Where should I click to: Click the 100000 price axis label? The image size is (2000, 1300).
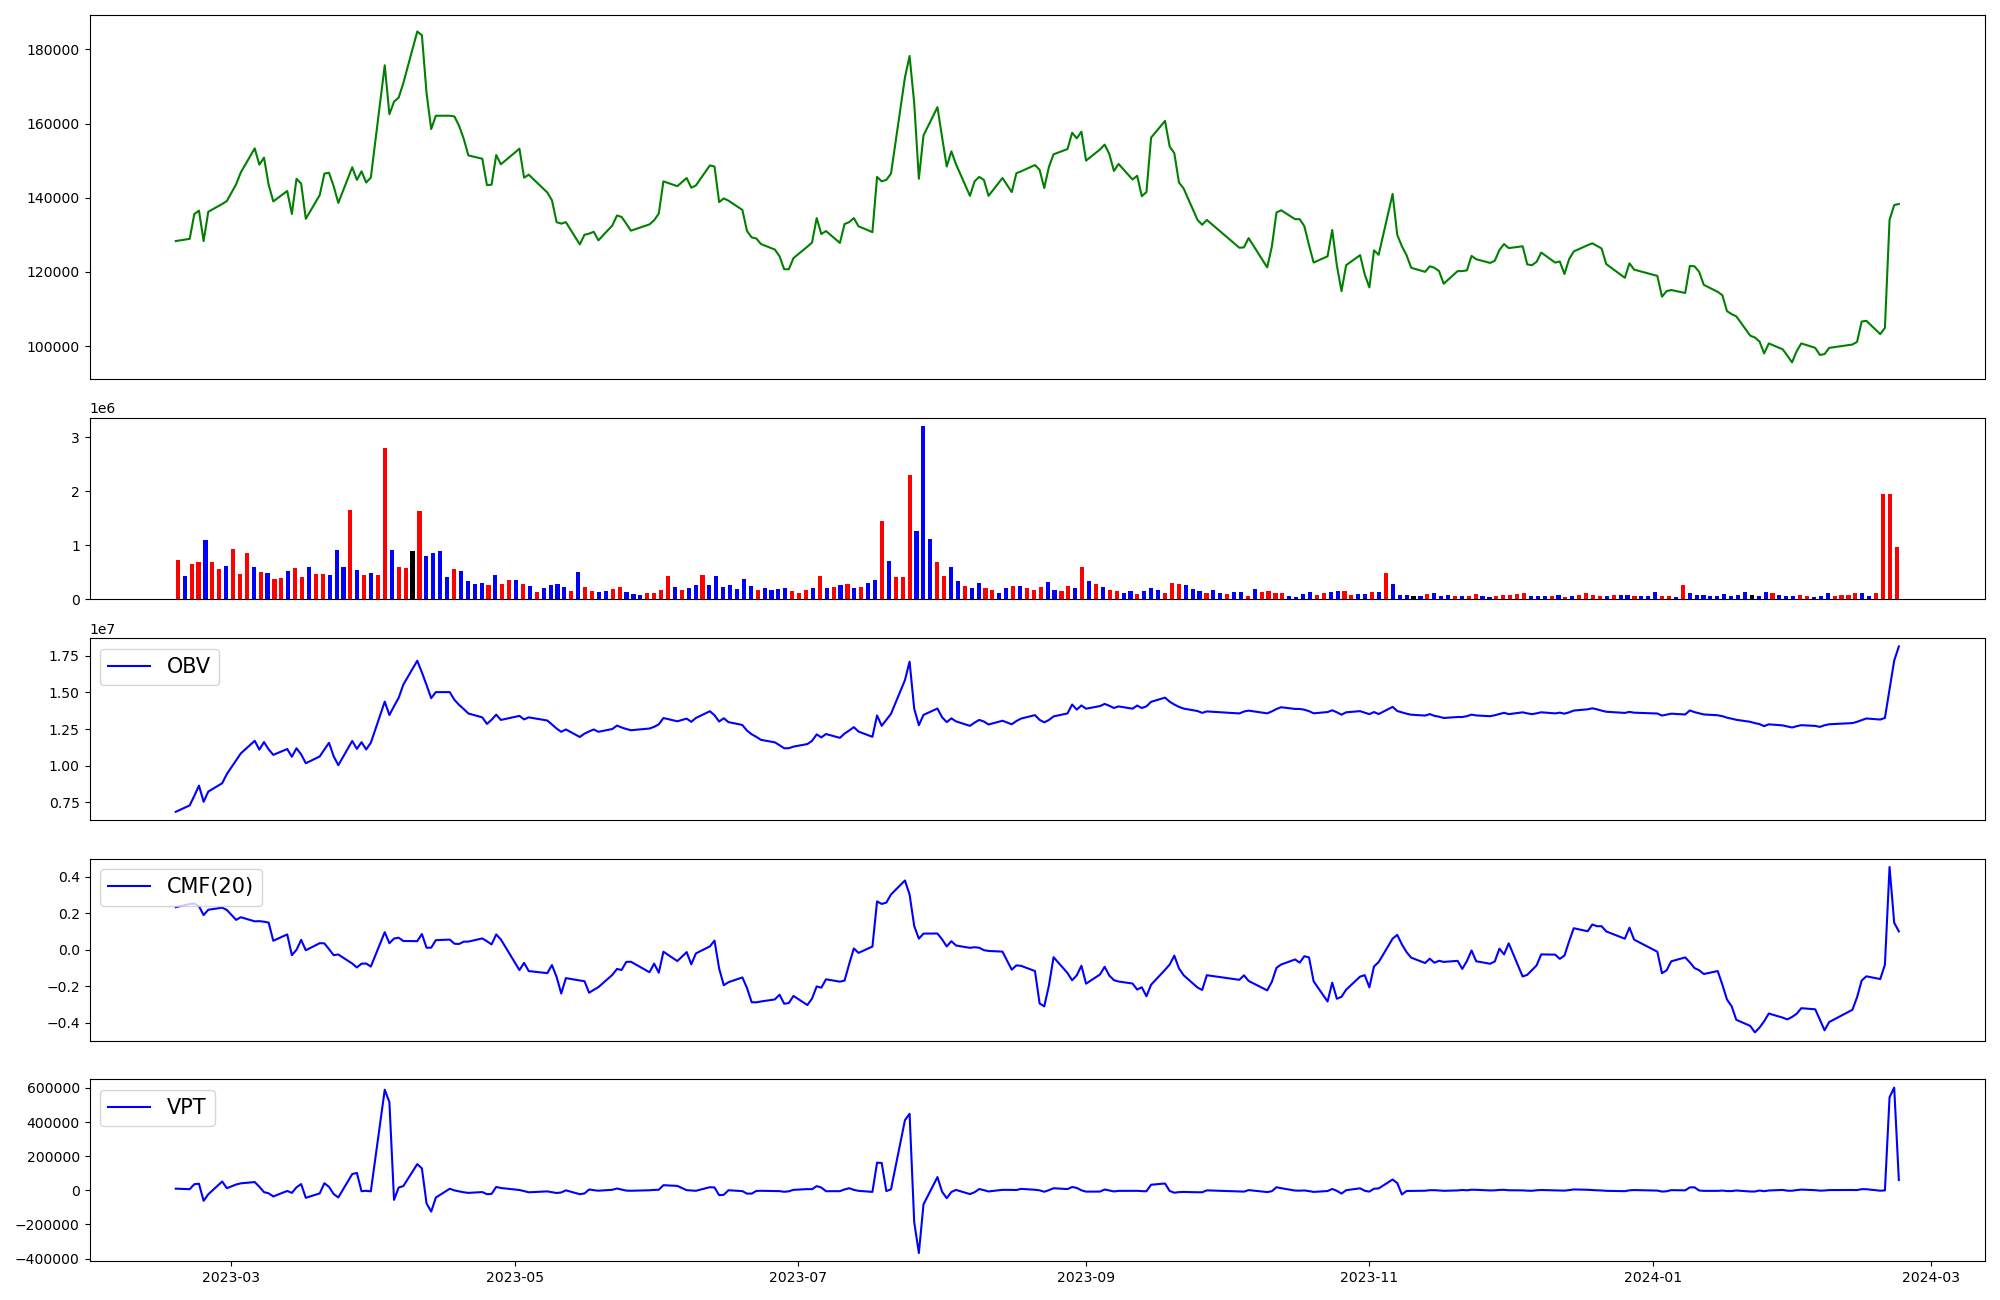53,347
